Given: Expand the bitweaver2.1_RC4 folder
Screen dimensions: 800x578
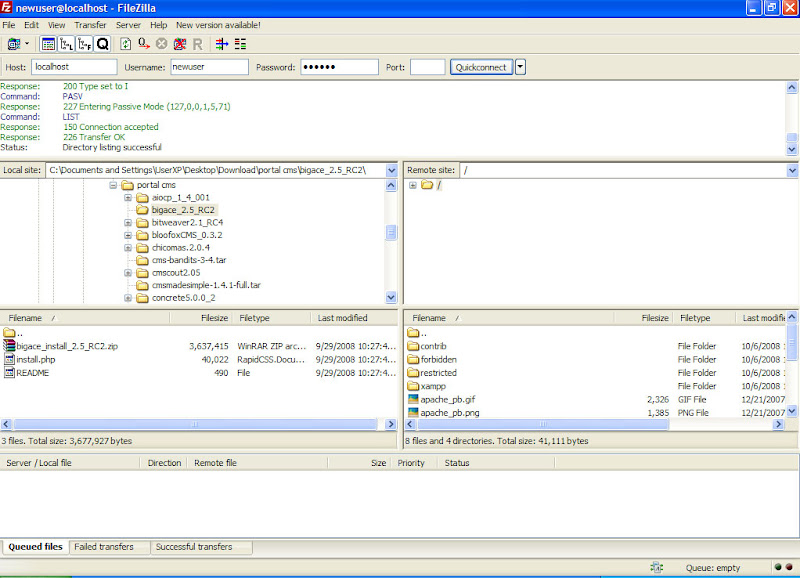Looking at the screenshot, I should 128,223.
